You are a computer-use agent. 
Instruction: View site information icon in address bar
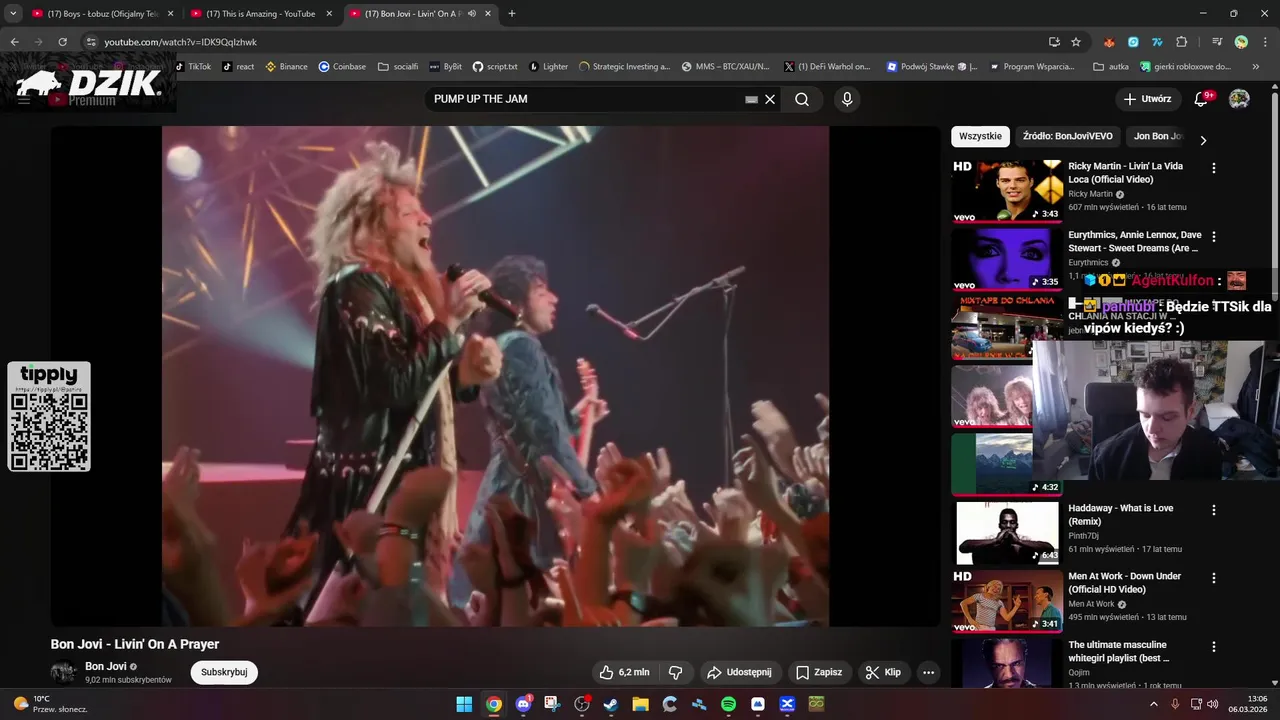[90, 42]
